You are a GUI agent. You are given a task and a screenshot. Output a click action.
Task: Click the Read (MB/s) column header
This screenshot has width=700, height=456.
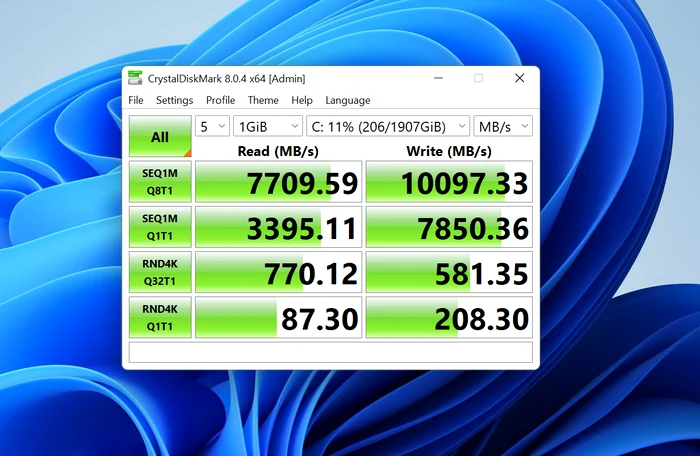click(278, 151)
